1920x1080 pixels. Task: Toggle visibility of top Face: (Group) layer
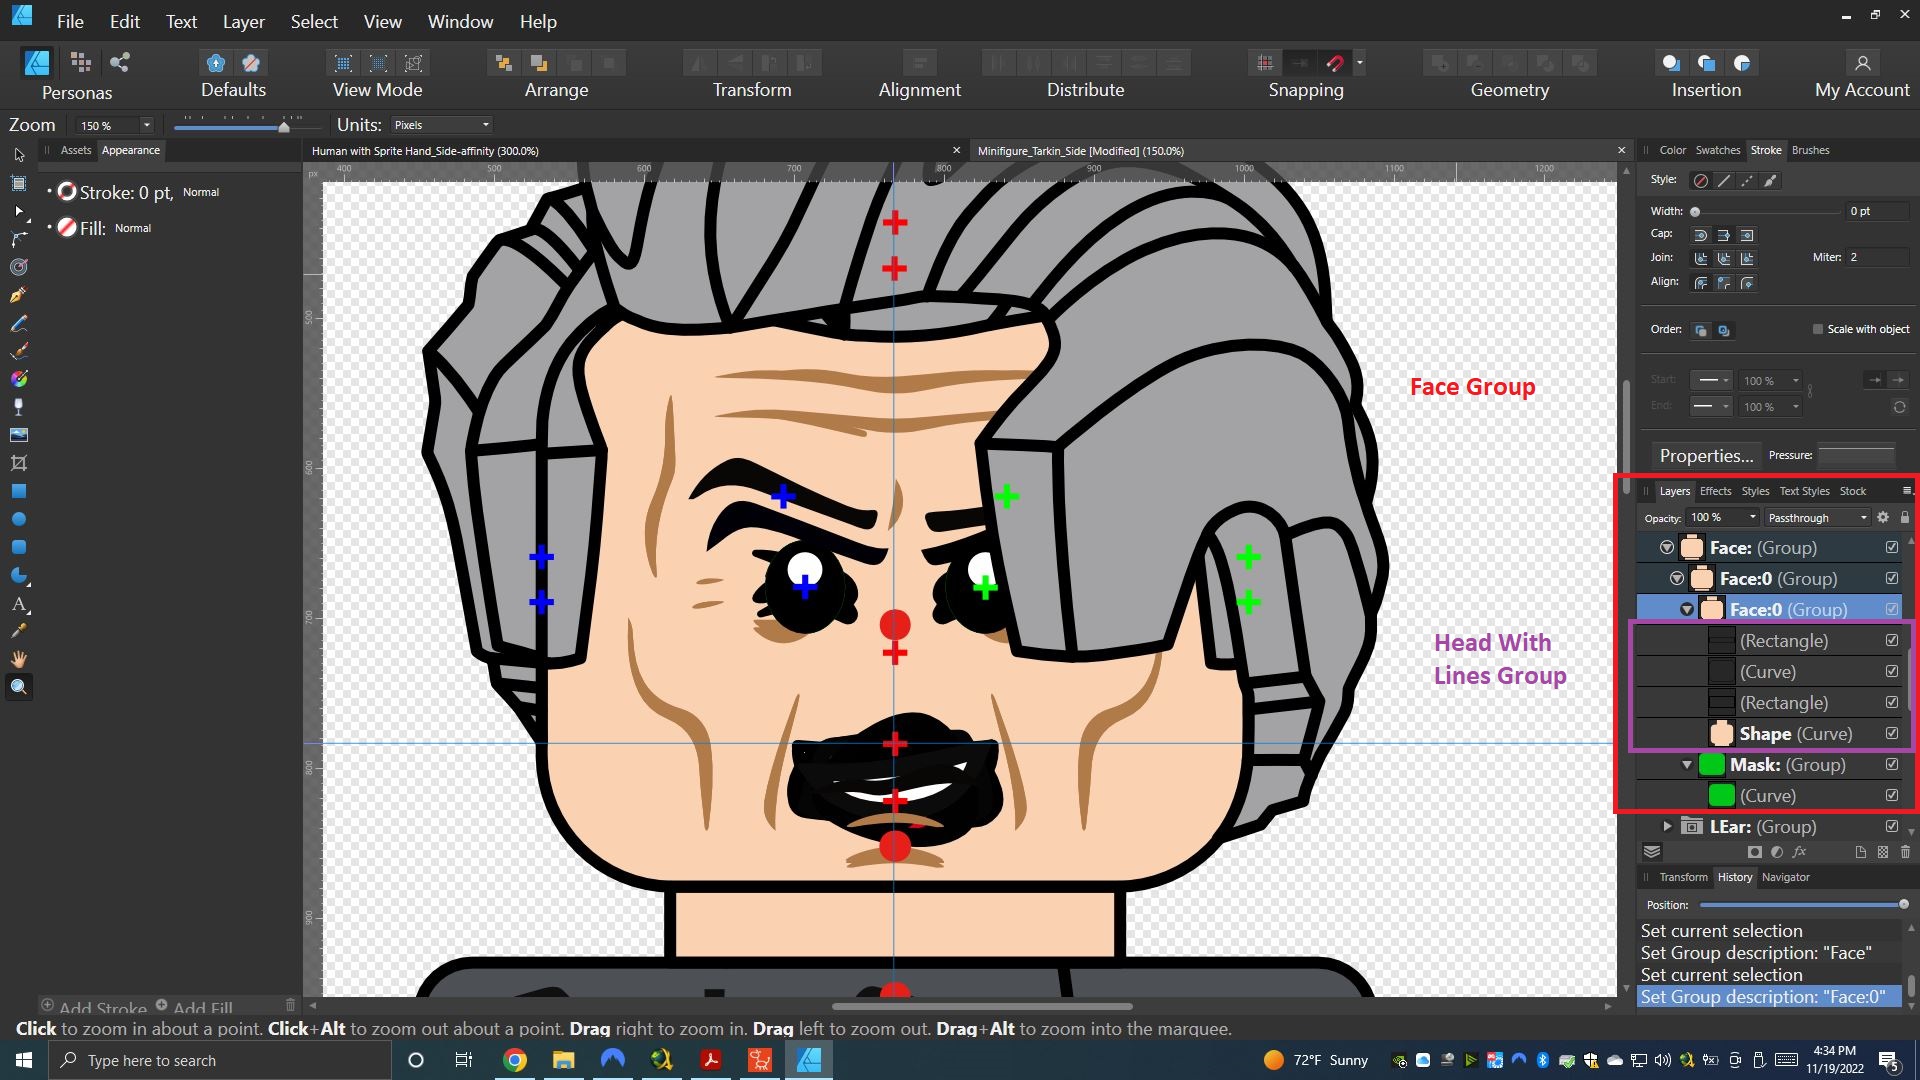1892,547
